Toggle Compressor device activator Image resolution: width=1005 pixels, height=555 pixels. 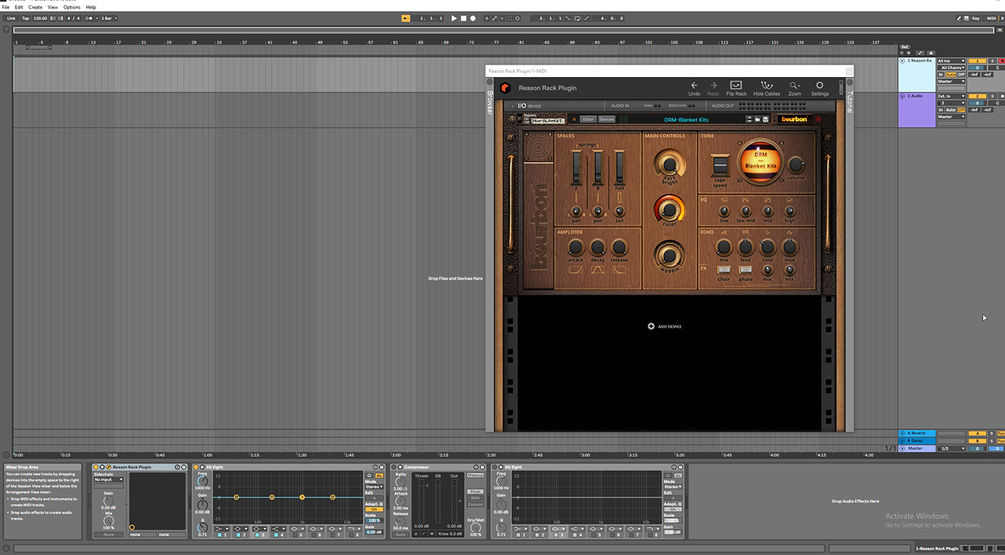[x=393, y=467]
